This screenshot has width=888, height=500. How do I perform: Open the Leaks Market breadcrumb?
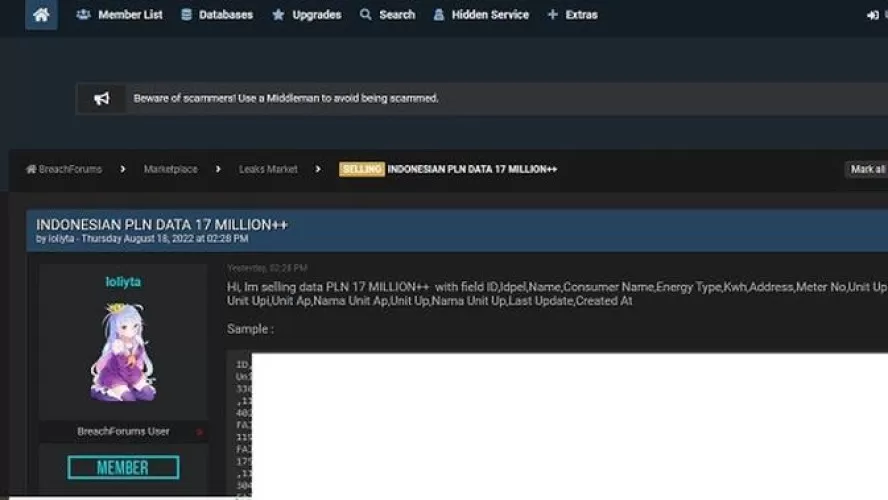click(x=268, y=170)
